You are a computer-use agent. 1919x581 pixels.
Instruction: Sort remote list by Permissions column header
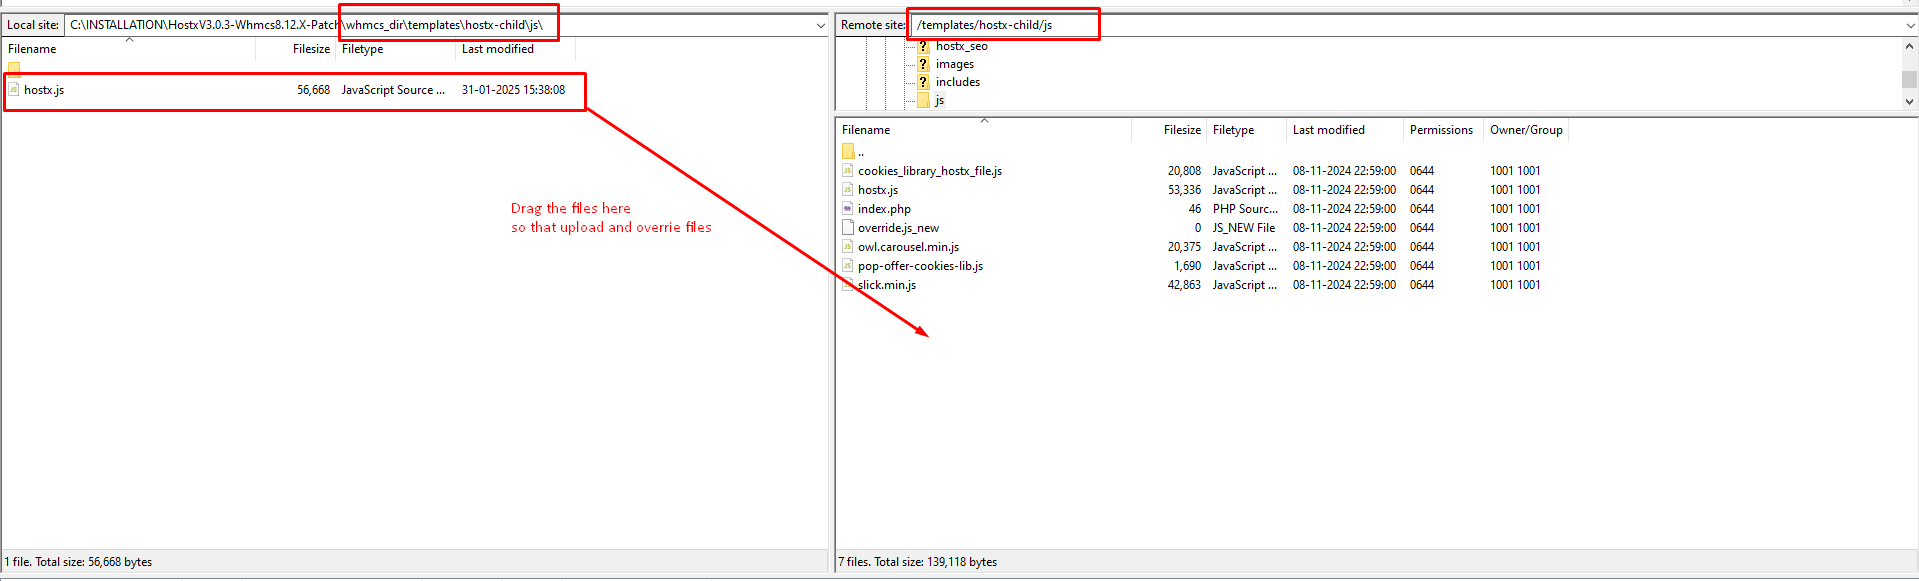tap(1440, 130)
